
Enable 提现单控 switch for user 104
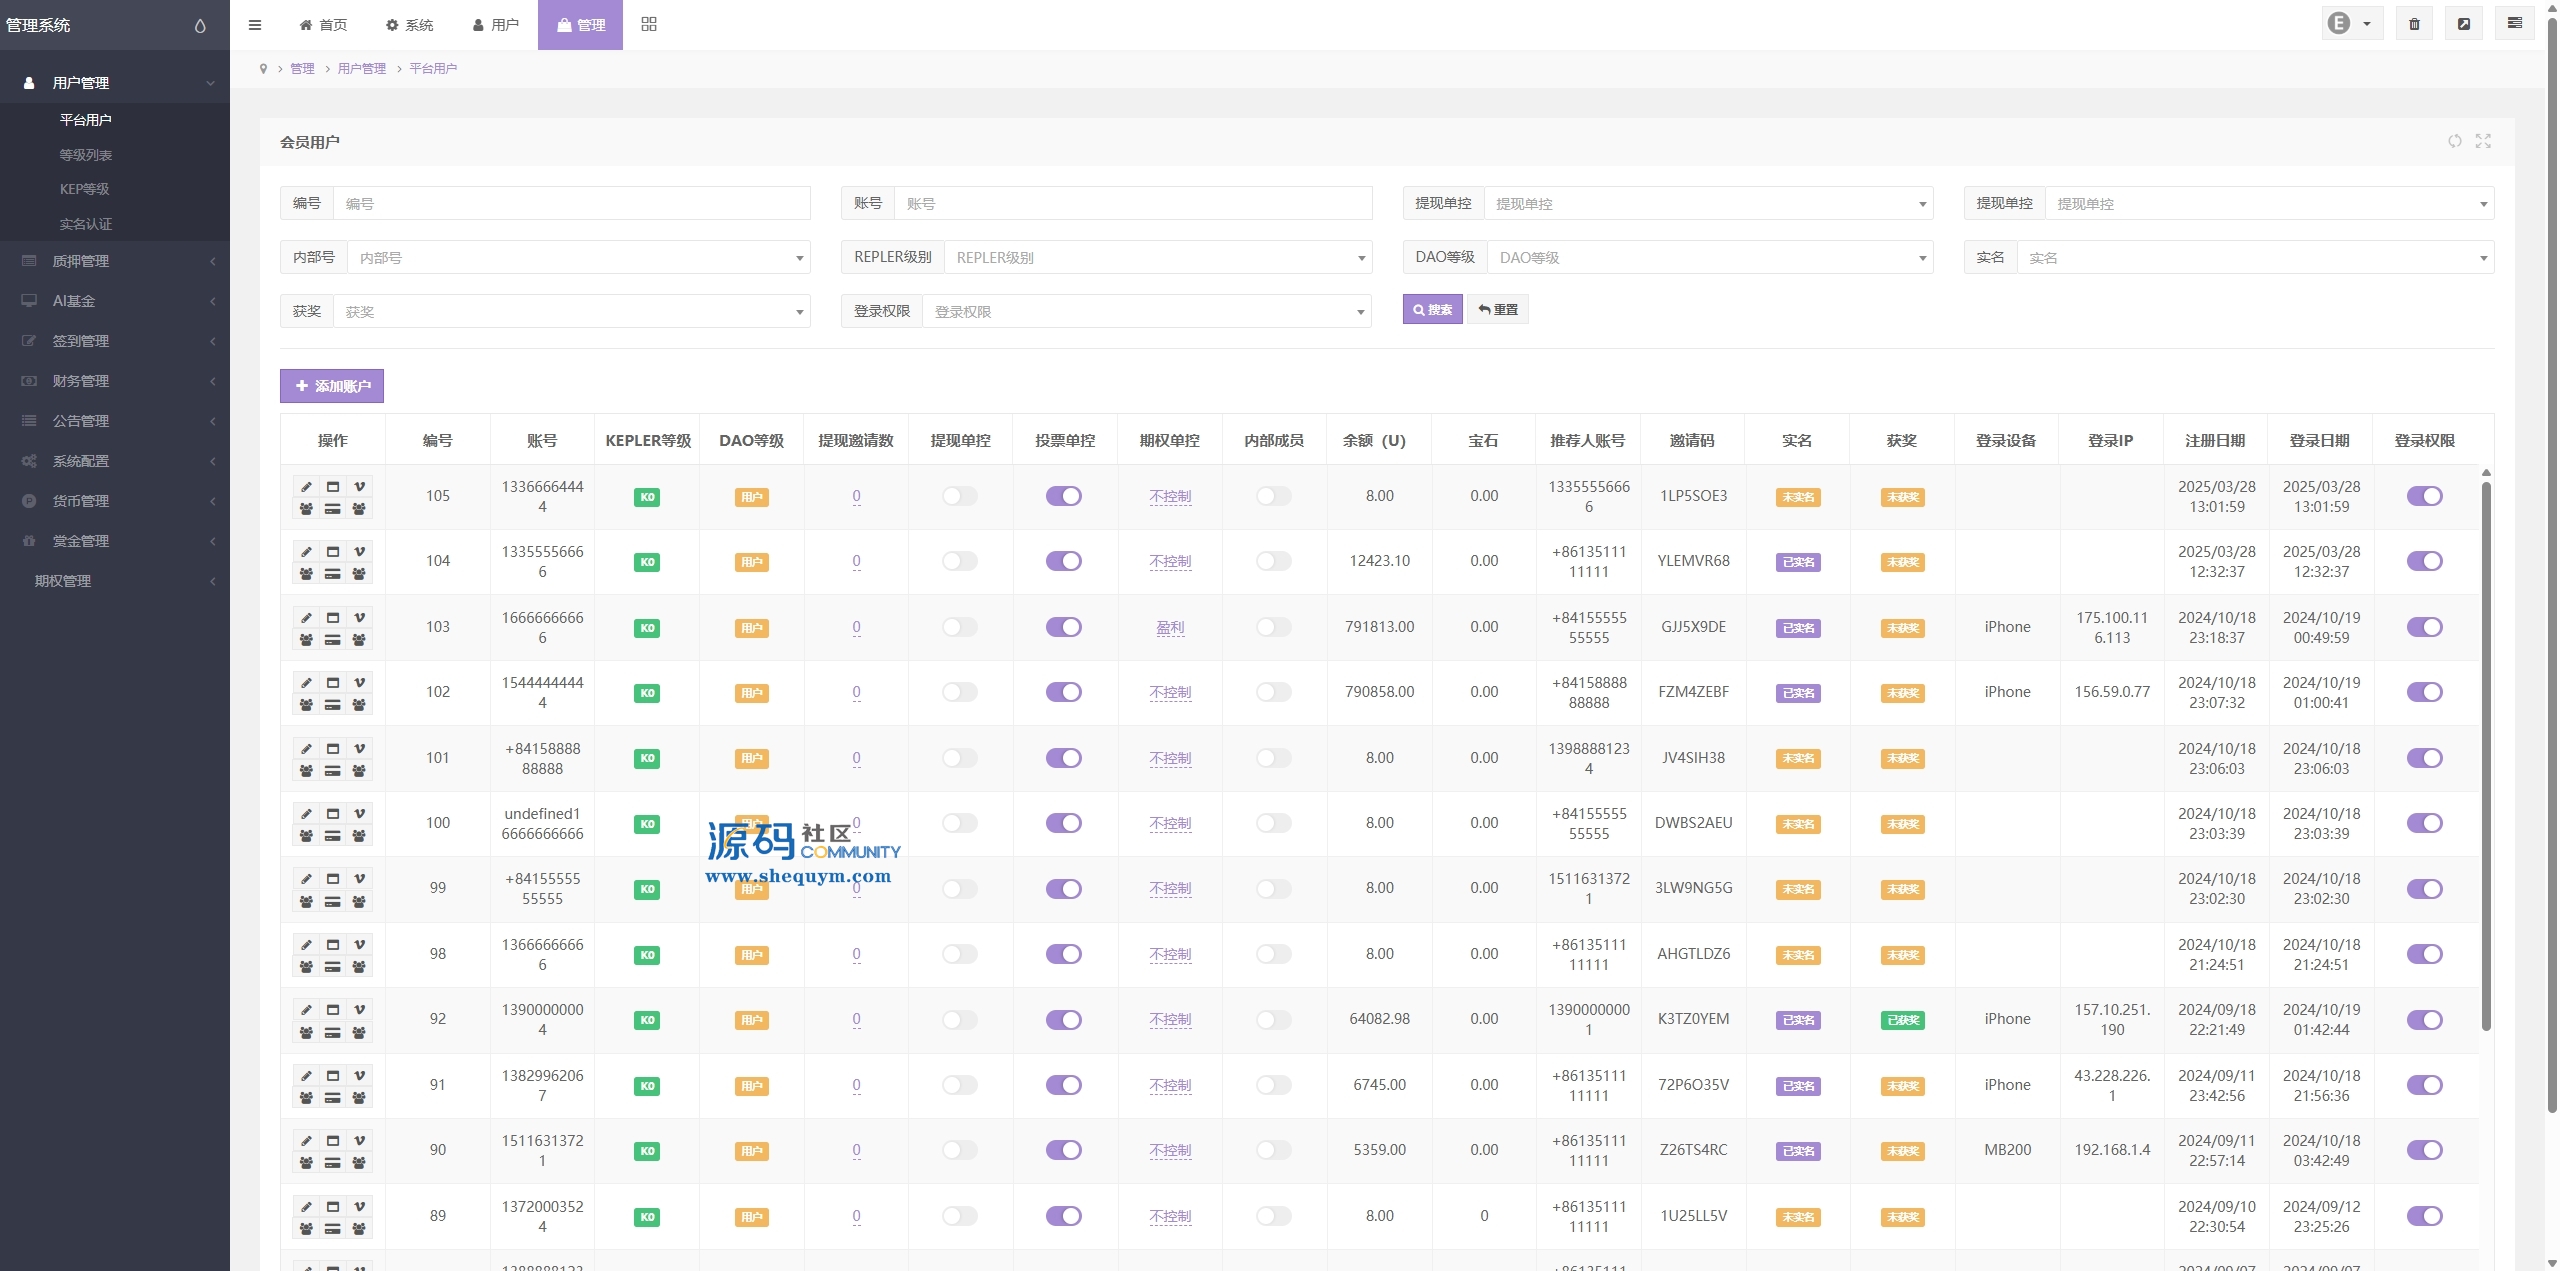click(960, 561)
